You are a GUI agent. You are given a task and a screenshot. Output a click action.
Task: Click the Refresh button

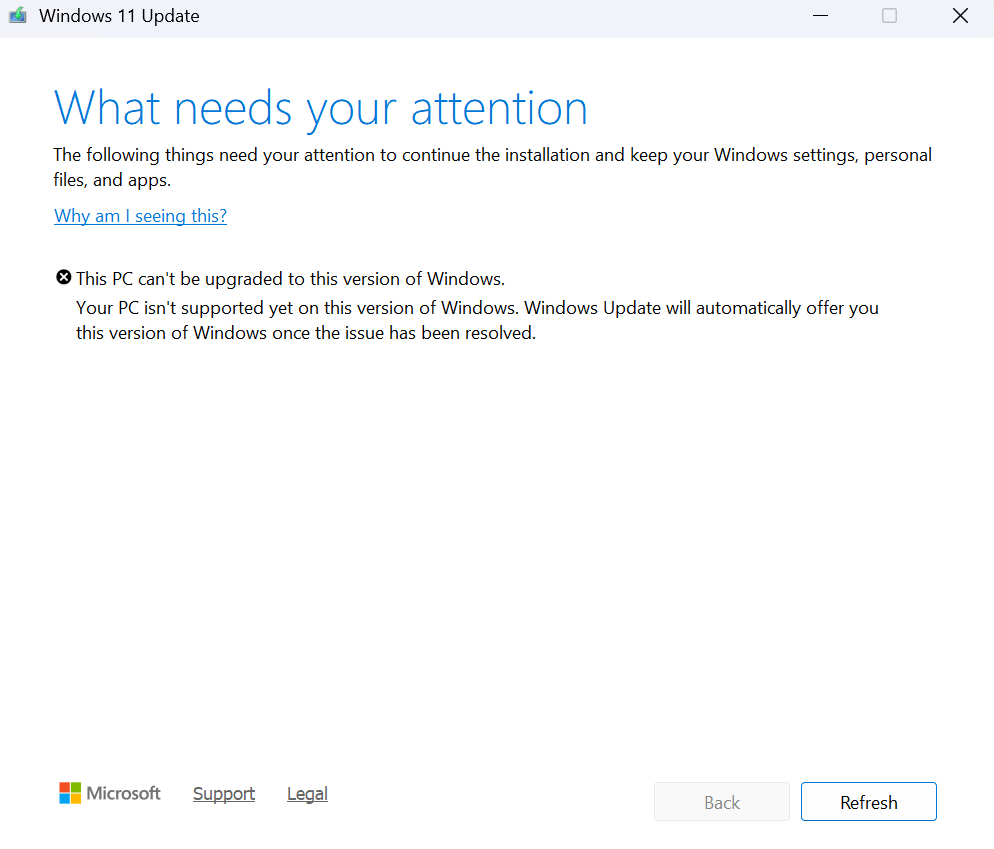tap(868, 802)
